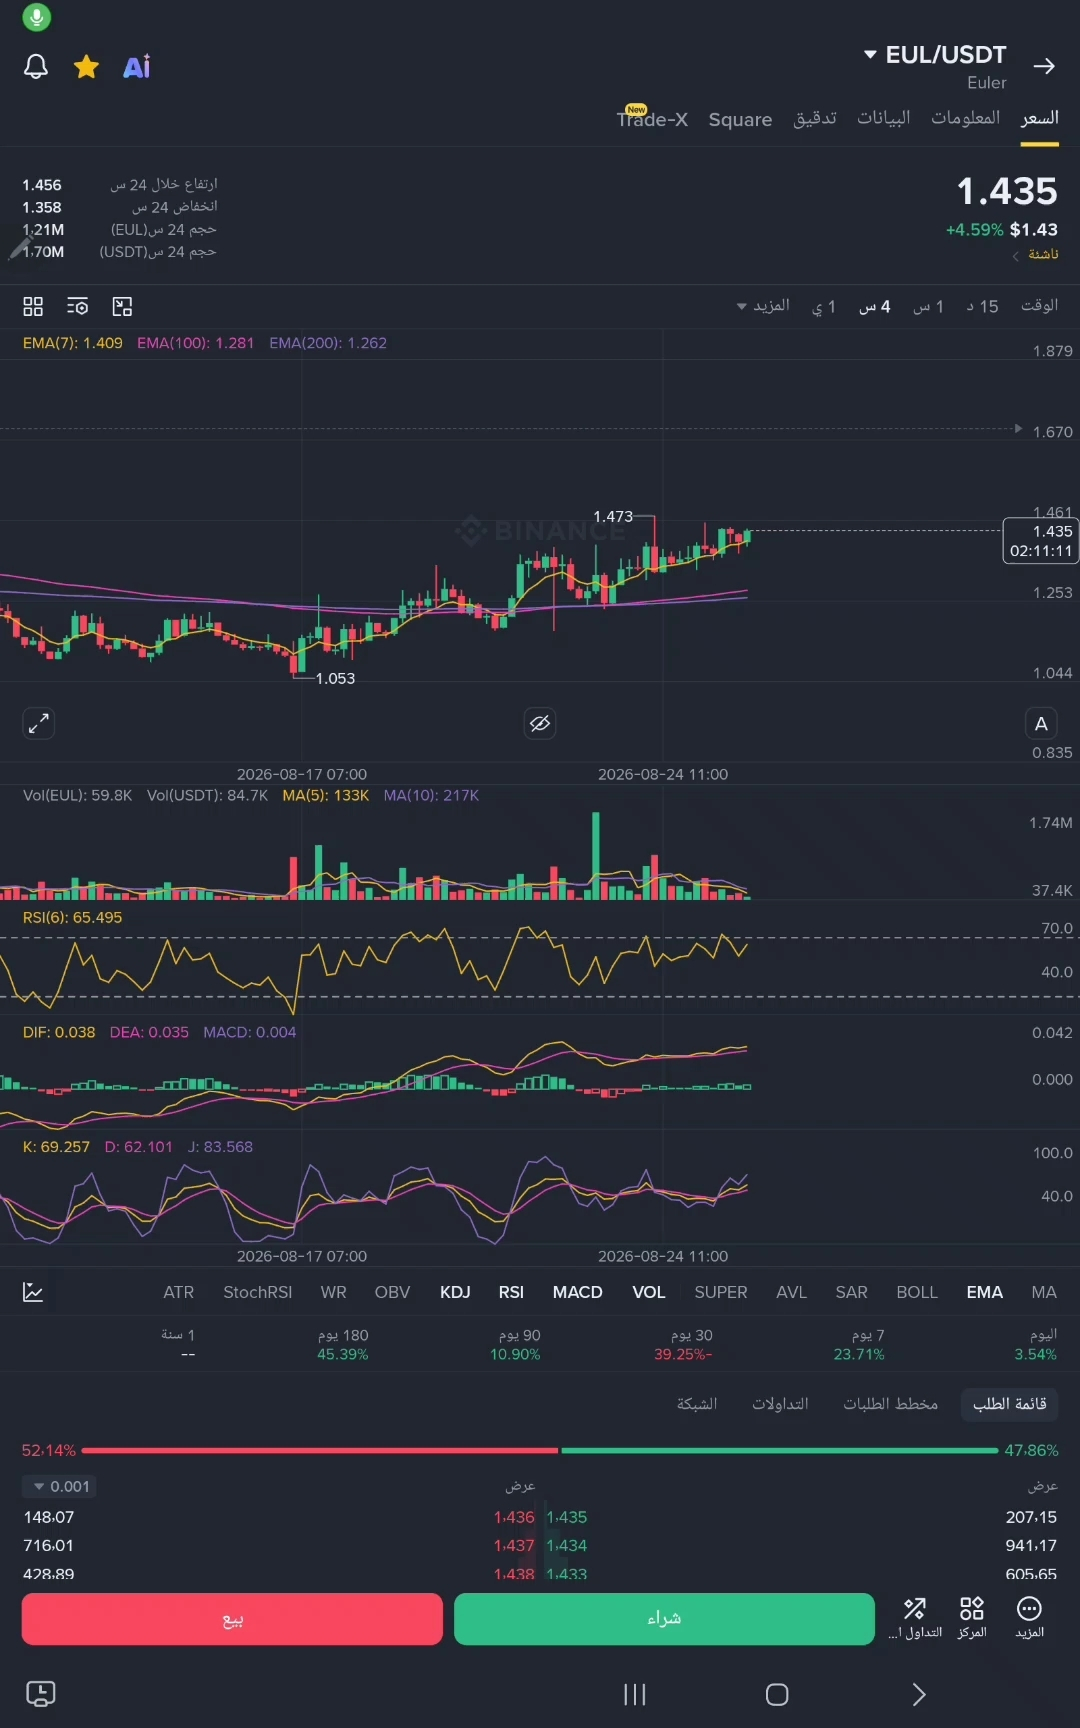This screenshot has height=1728, width=1080.
Task: Open the indicator settings icon
Action: tap(77, 306)
